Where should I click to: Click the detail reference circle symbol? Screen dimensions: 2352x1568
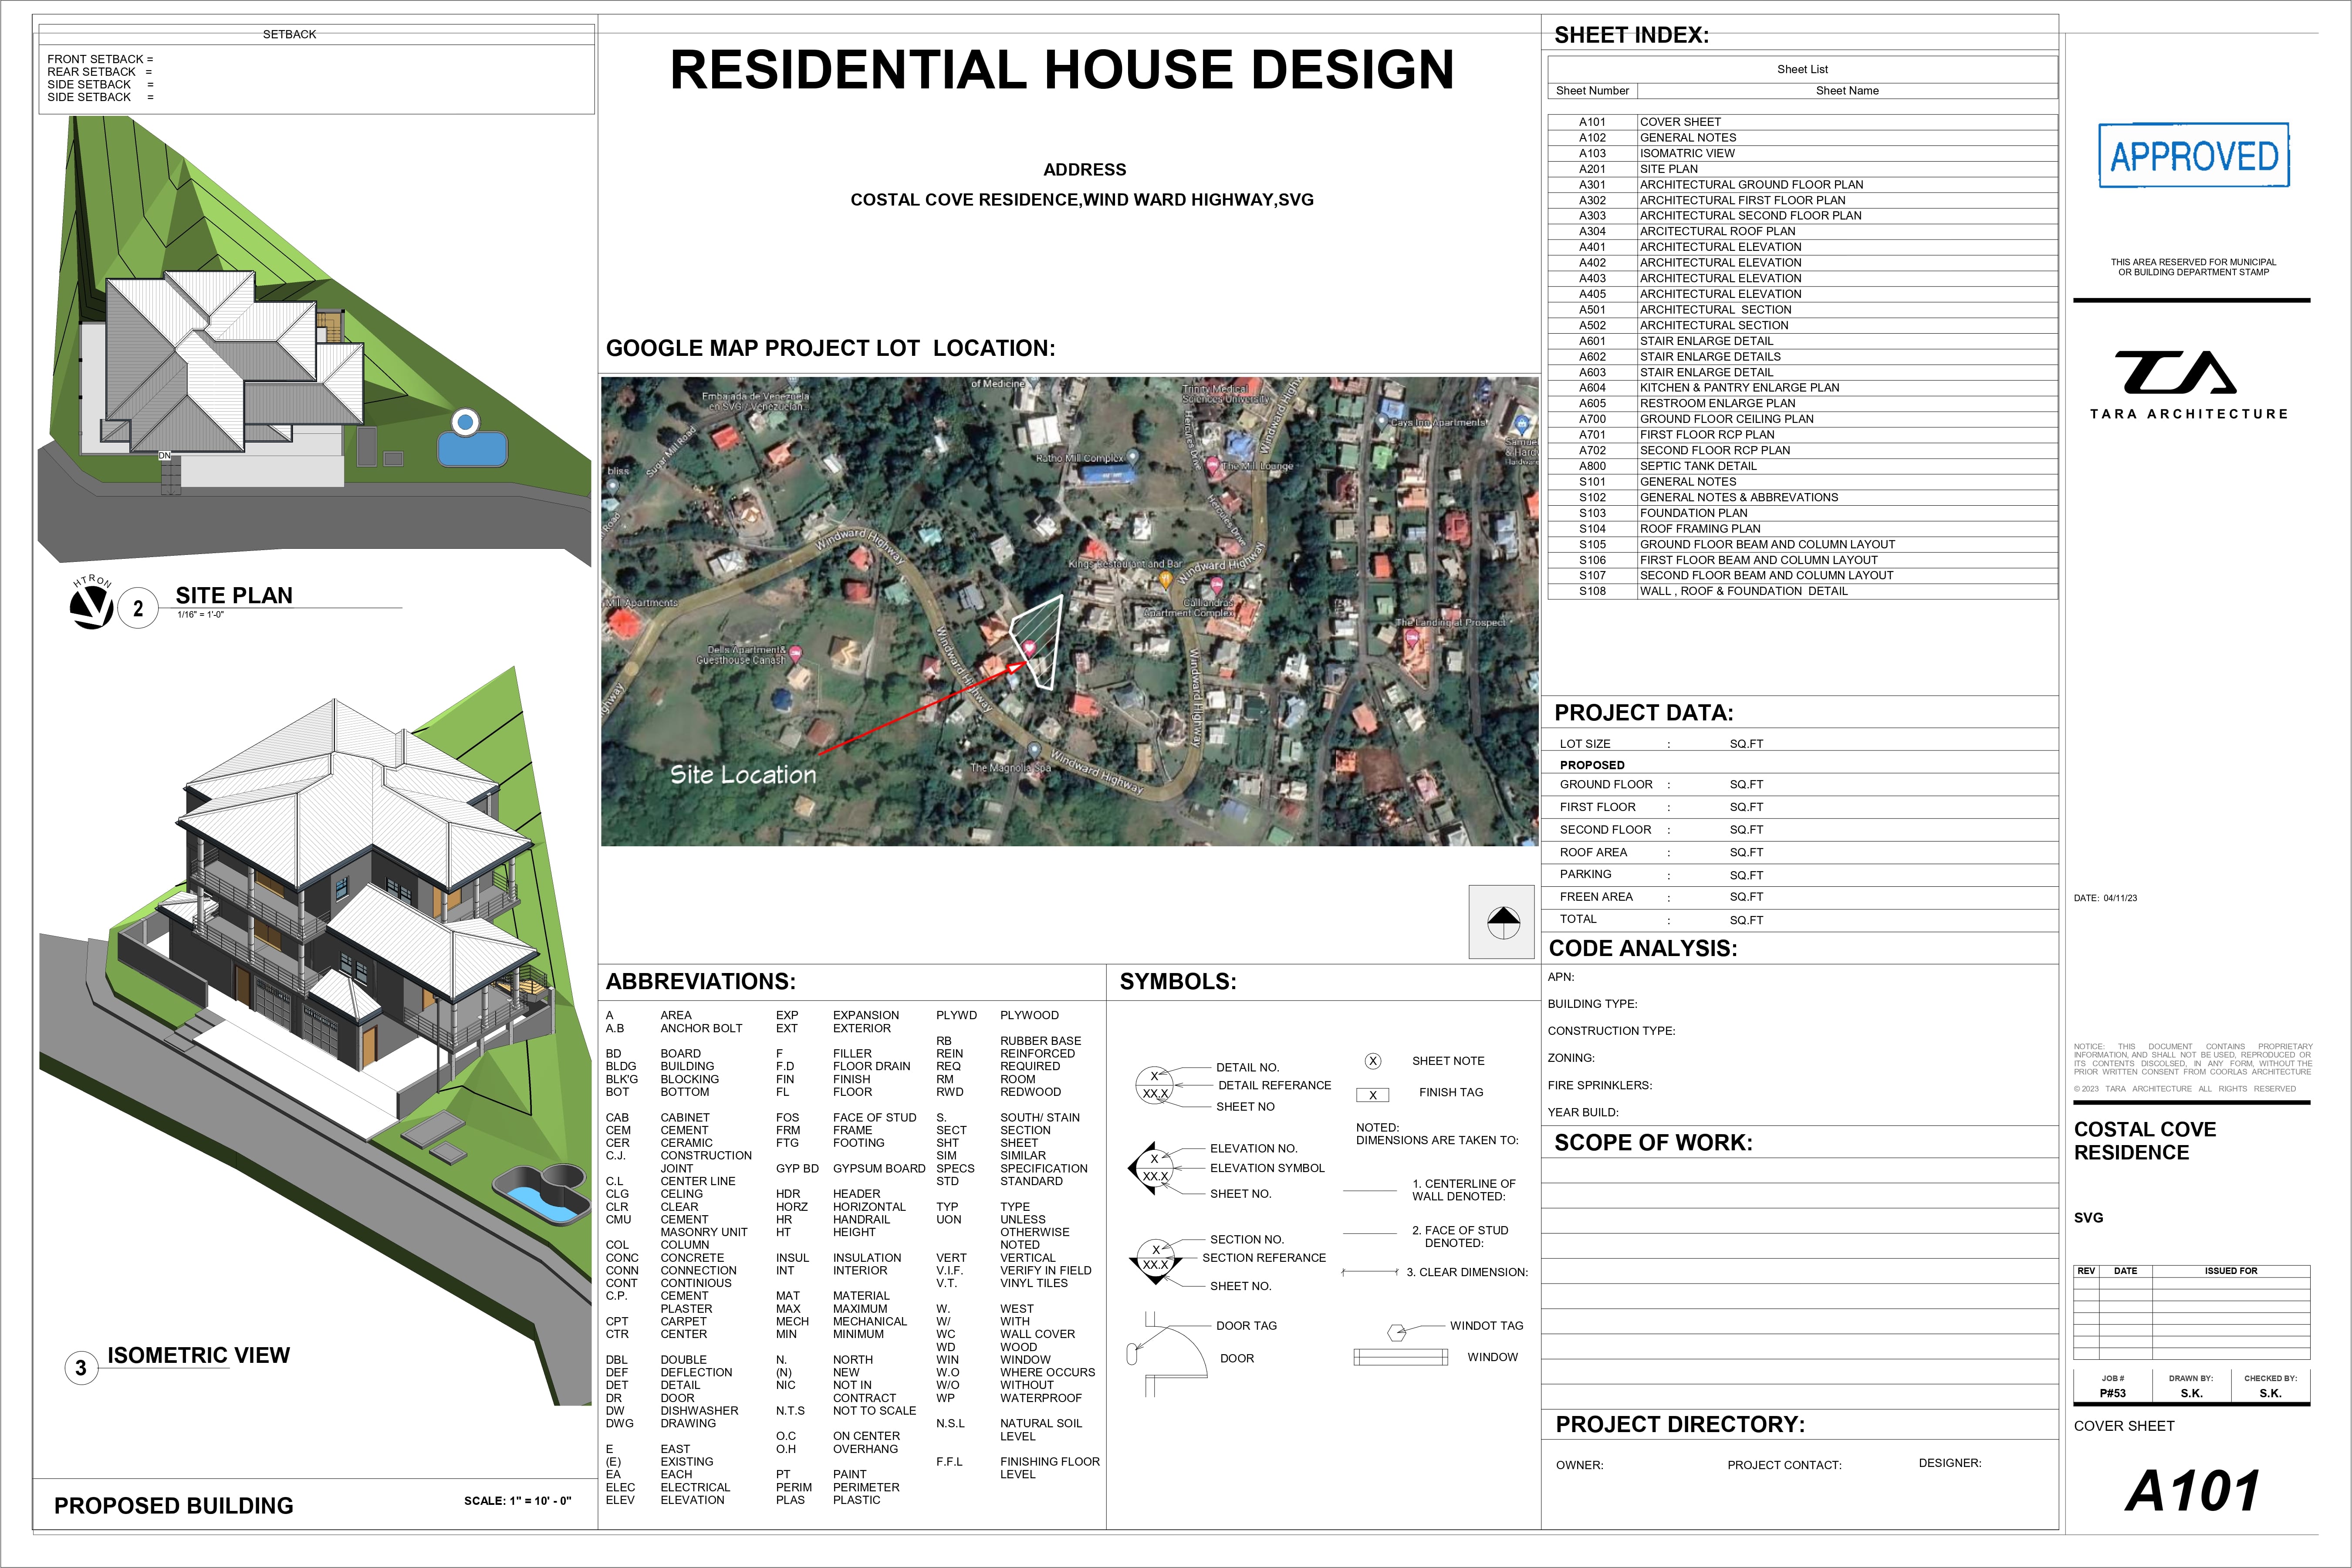(x=1155, y=1085)
